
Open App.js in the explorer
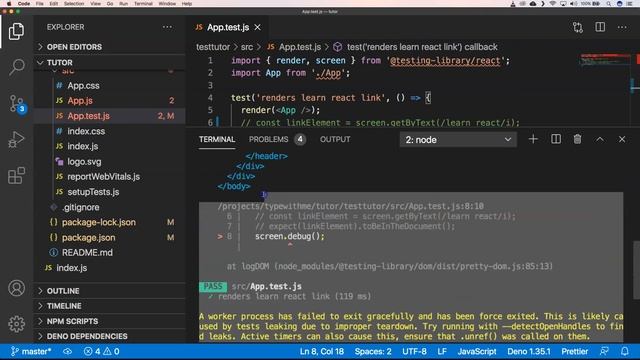click(x=109, y=100)
